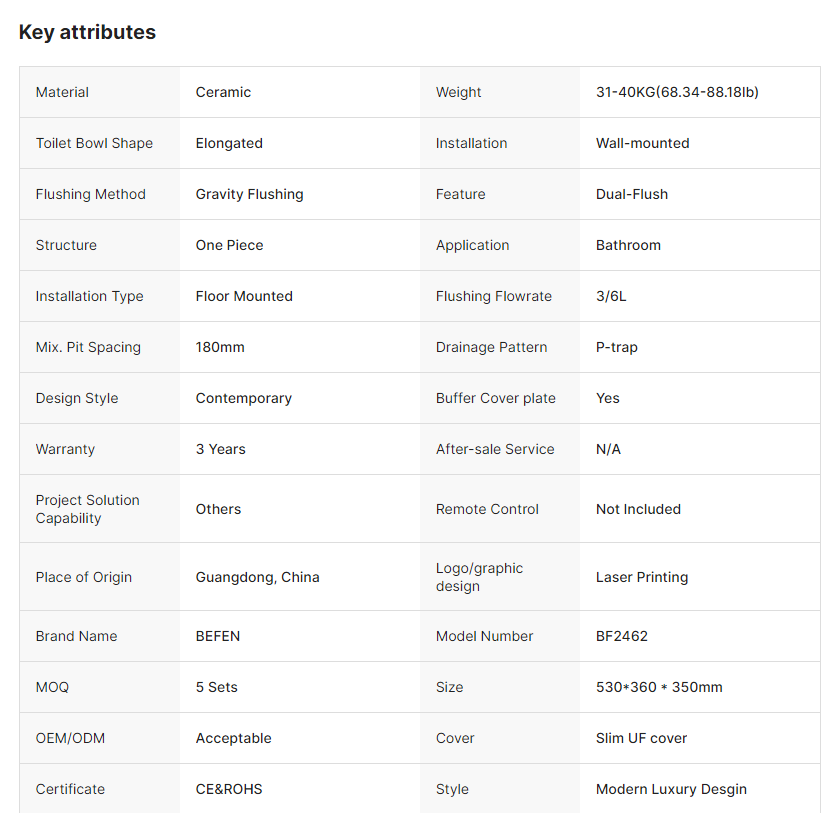Select the Gravity Flushing value
840x813 pixels.
click(249, 194)
